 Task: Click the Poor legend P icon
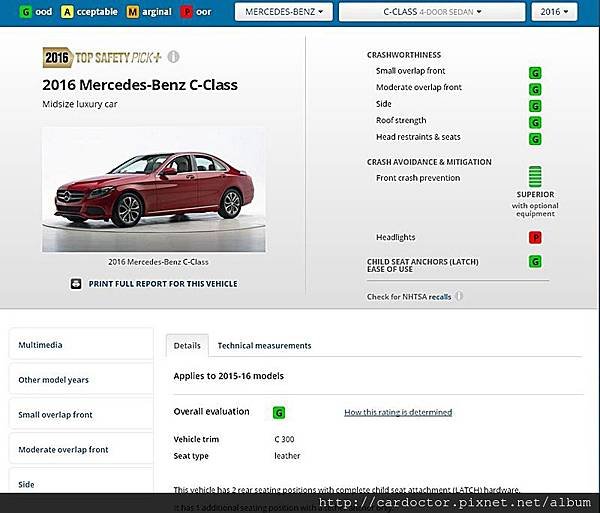(x=187, y=12)
